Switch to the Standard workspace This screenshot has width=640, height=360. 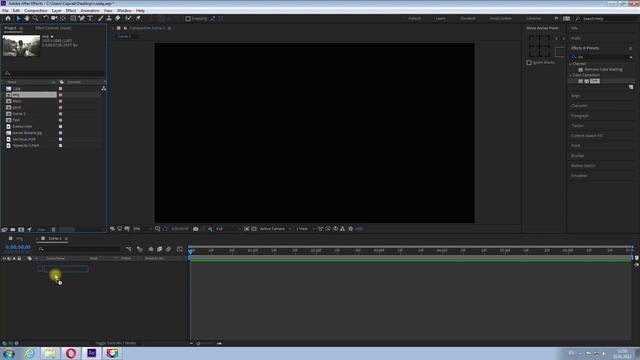468,18
